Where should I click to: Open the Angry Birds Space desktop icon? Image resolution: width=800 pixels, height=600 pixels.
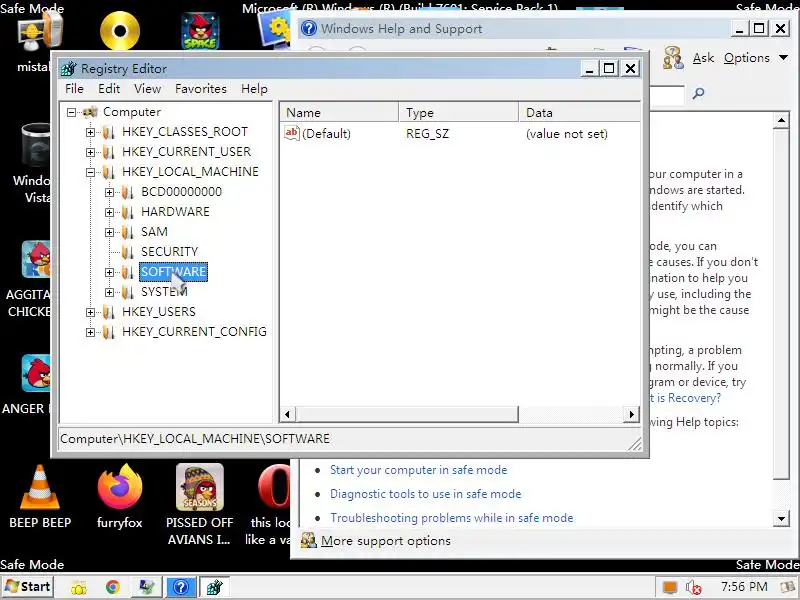pyautogui.click(x=200, y=31)
